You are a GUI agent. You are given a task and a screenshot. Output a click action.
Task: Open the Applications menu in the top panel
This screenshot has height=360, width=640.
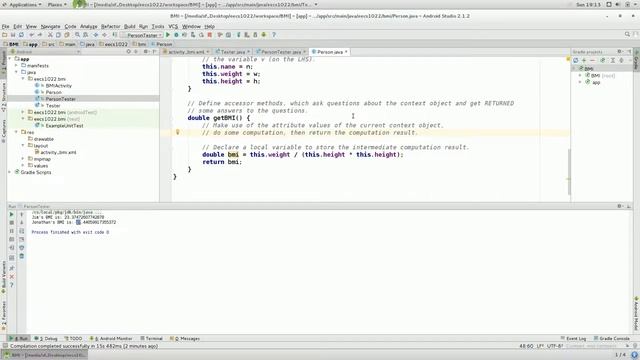pos(22,4)
